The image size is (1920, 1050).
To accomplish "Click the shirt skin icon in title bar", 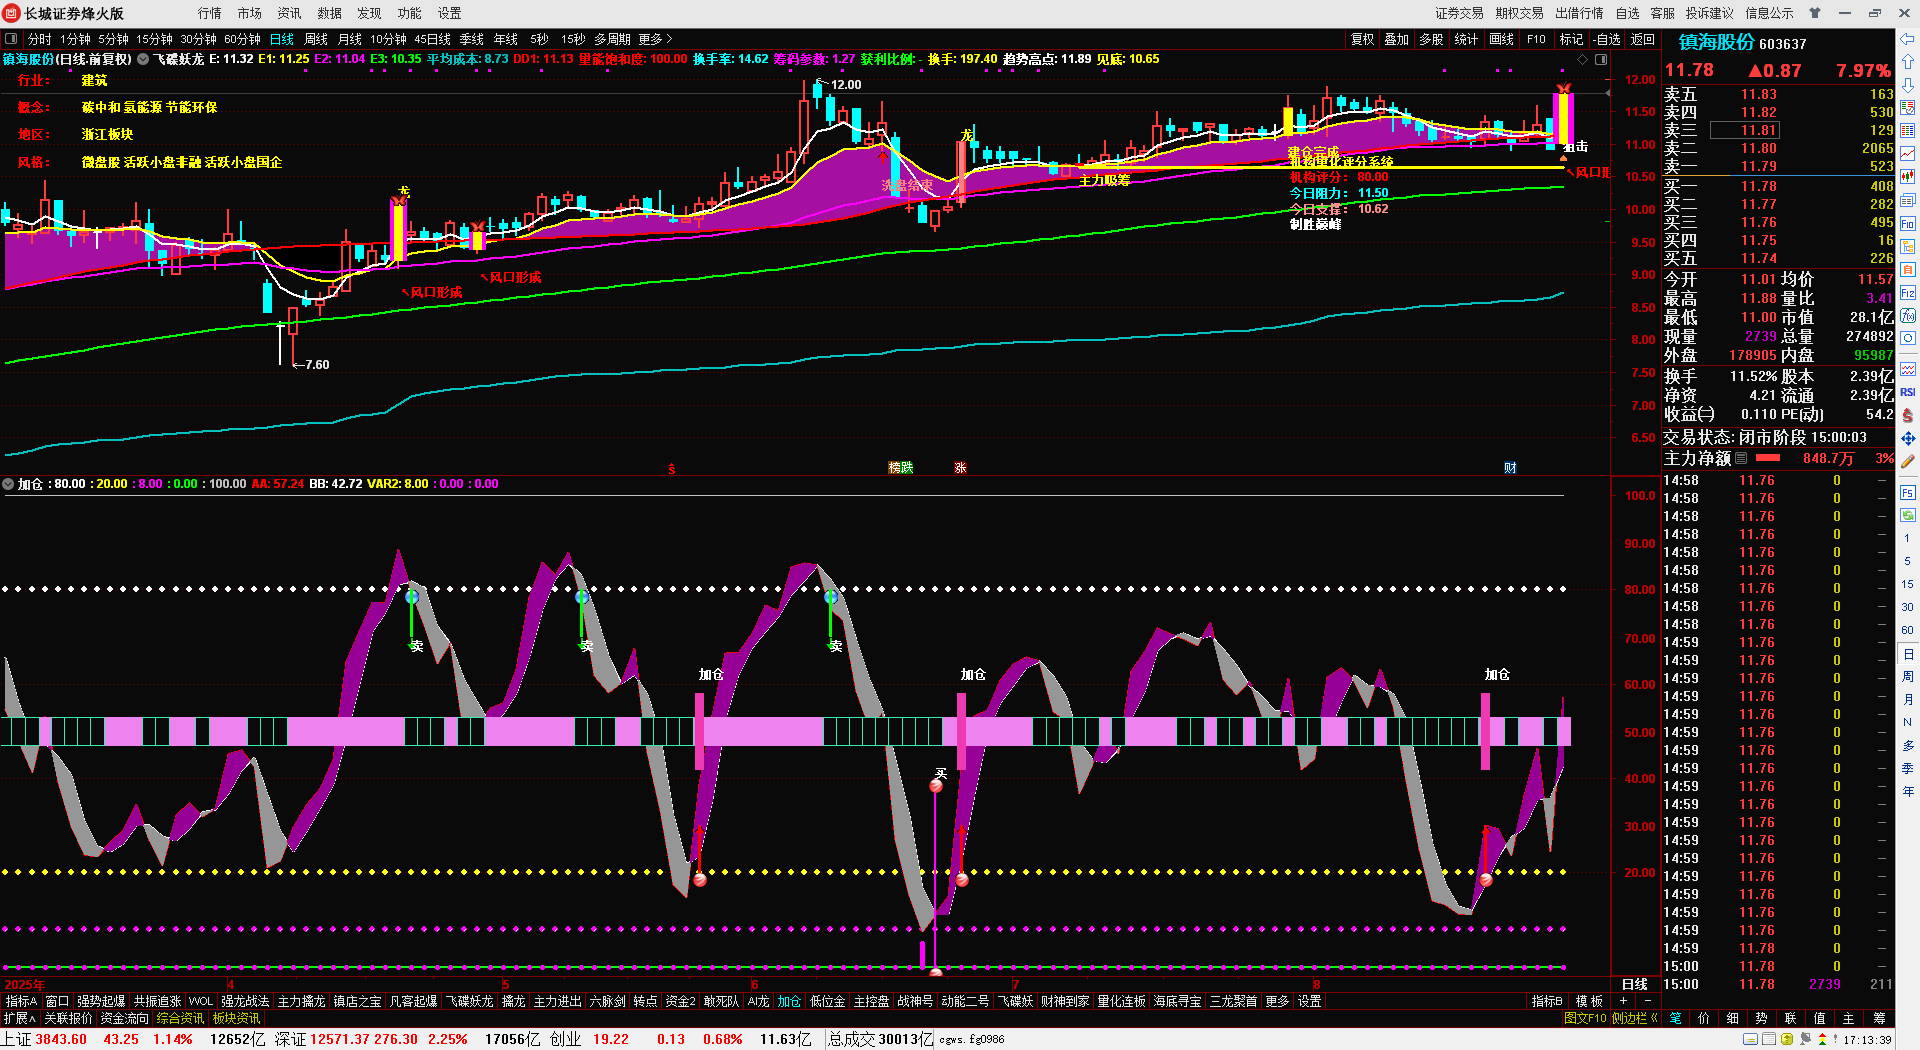I will point(1815,13).
